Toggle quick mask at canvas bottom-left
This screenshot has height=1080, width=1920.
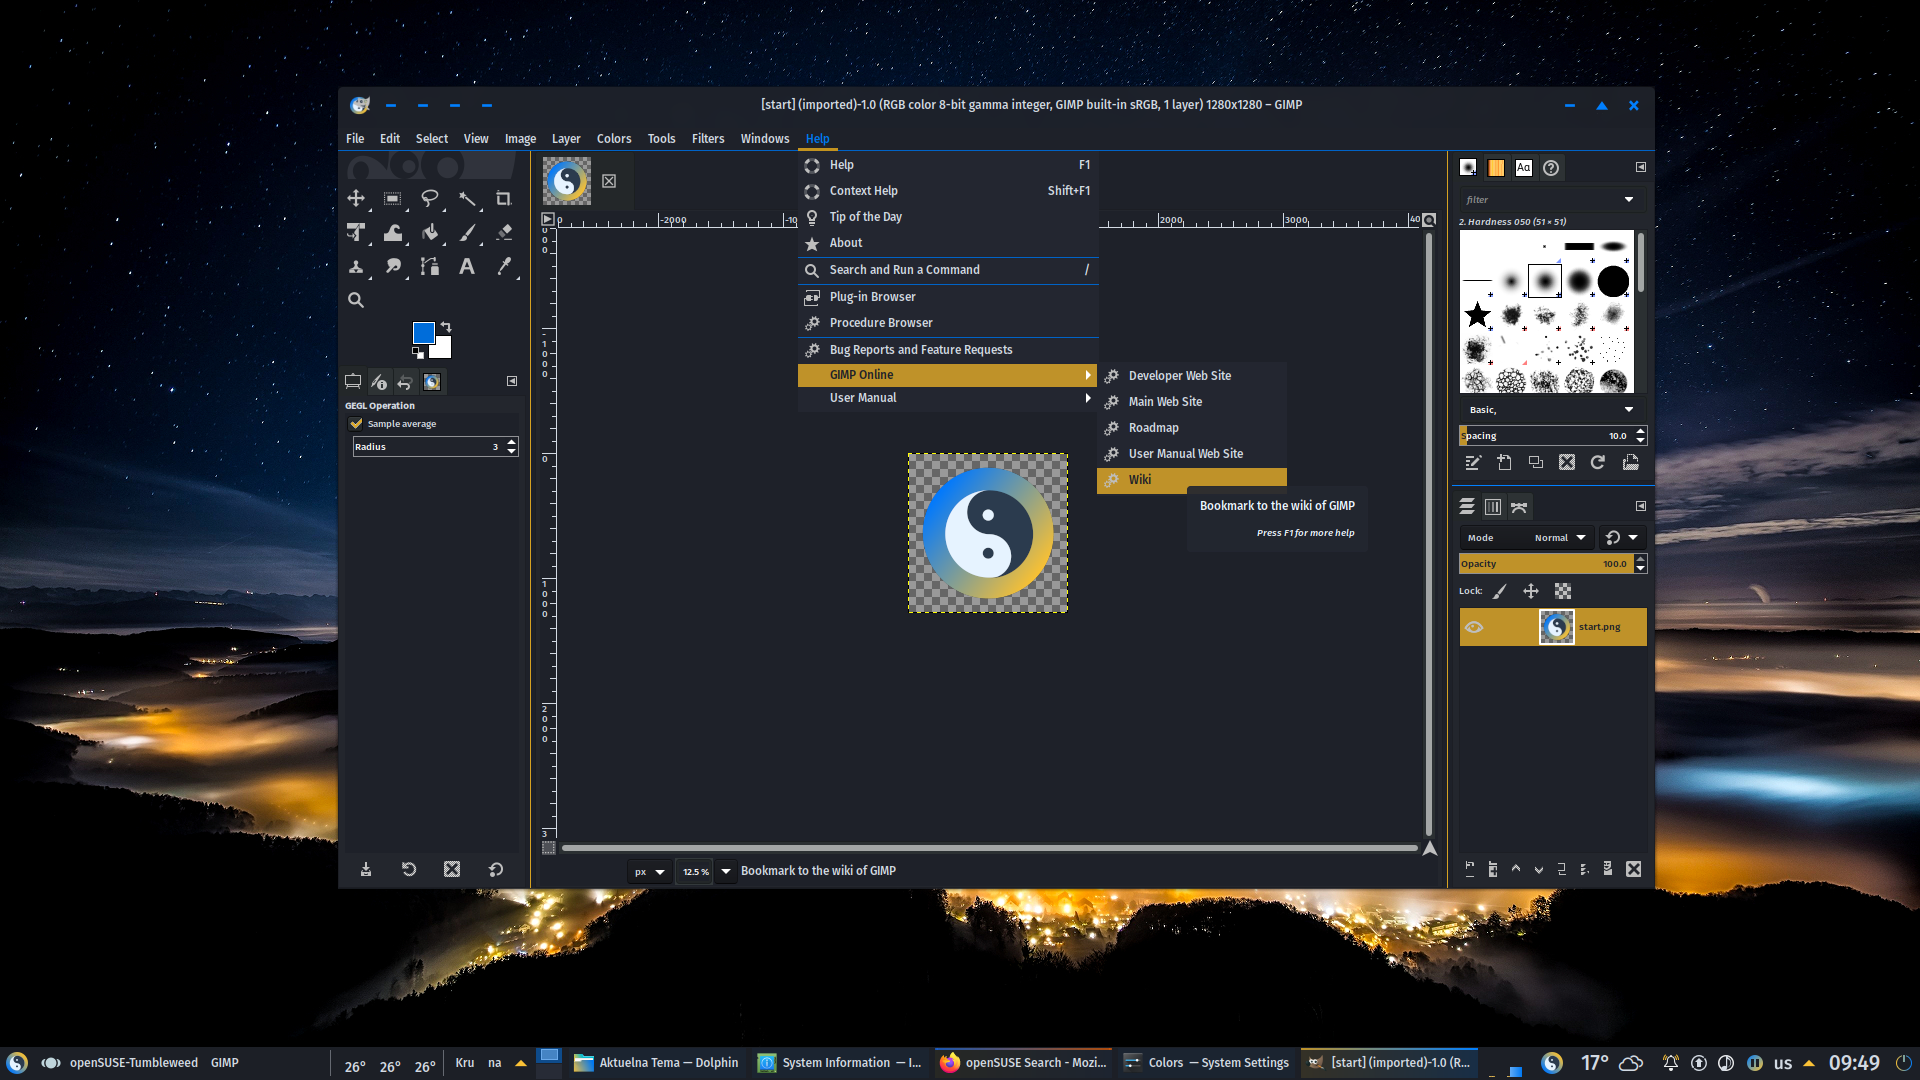point(549,848)
